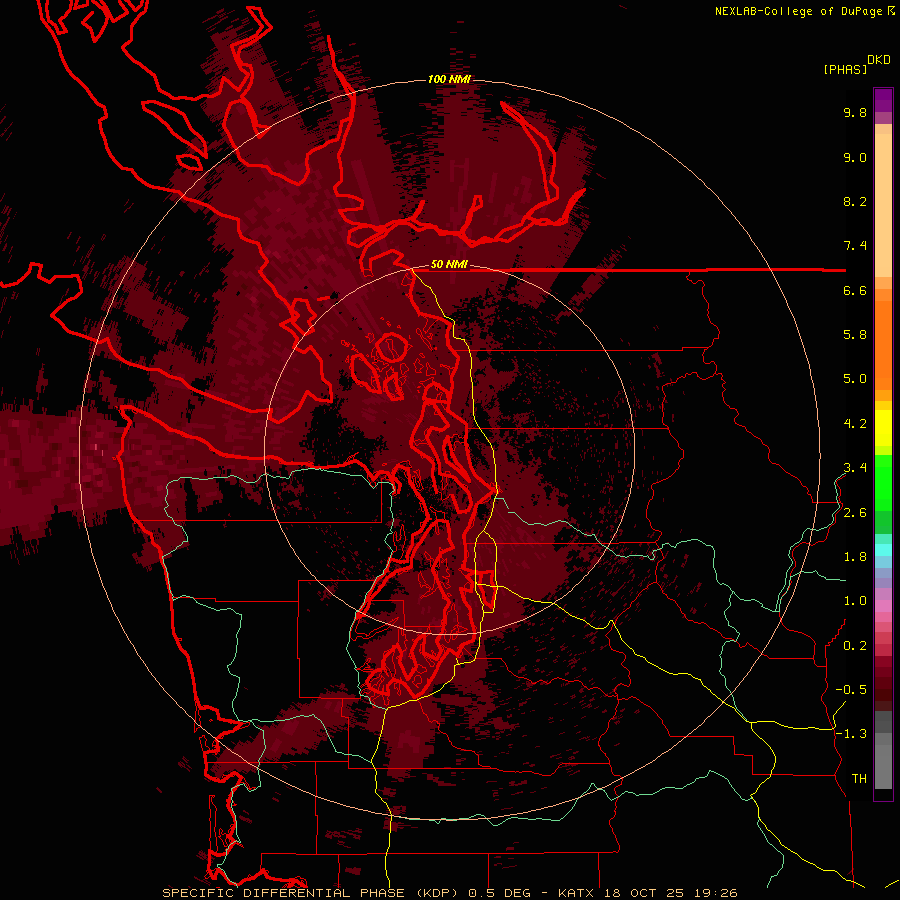
Task: Click the 1.8 scale value
Action: point(855,557)
